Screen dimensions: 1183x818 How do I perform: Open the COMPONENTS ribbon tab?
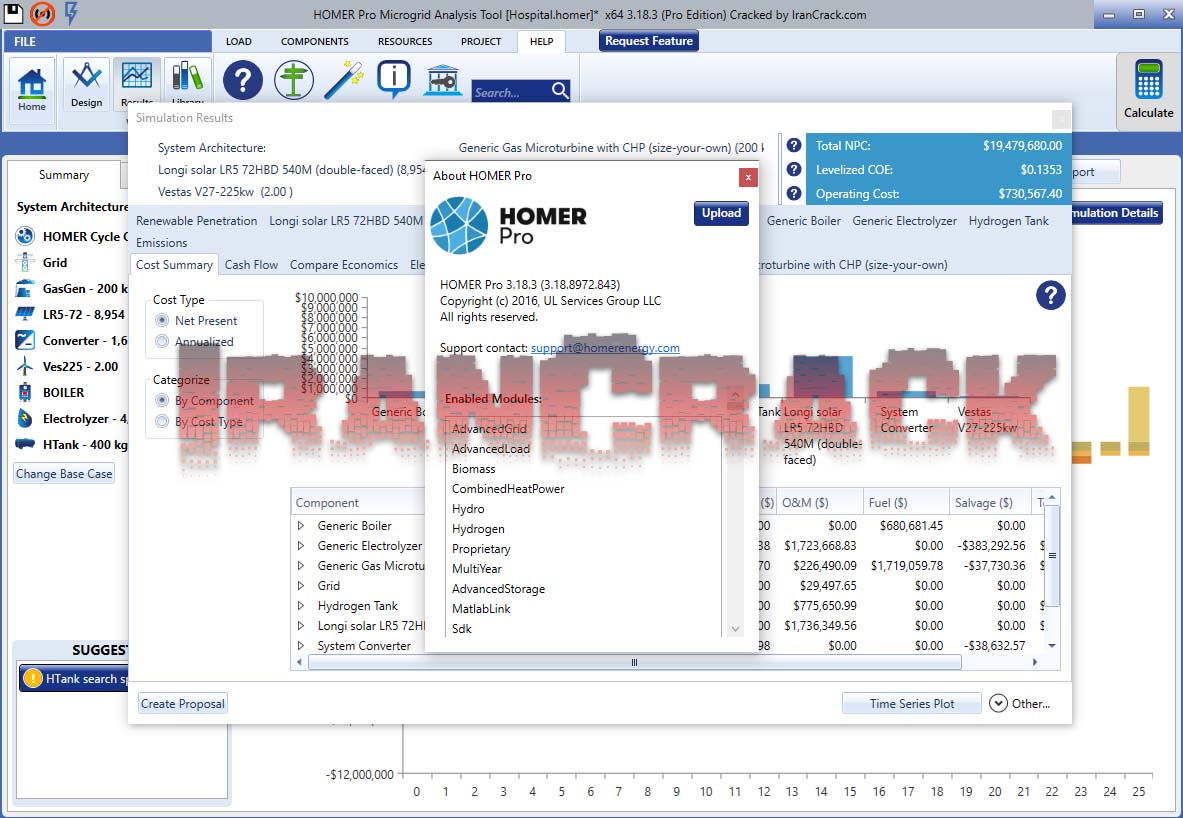tap(314, 41)
